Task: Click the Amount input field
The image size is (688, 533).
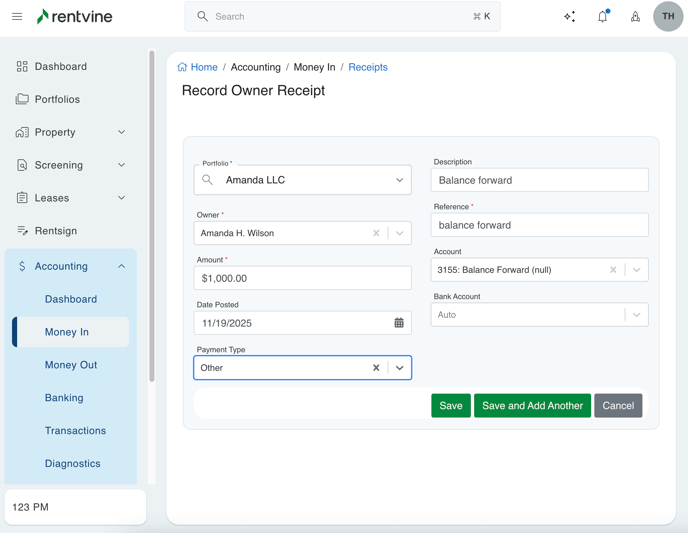Action: (x=302, y=278)
